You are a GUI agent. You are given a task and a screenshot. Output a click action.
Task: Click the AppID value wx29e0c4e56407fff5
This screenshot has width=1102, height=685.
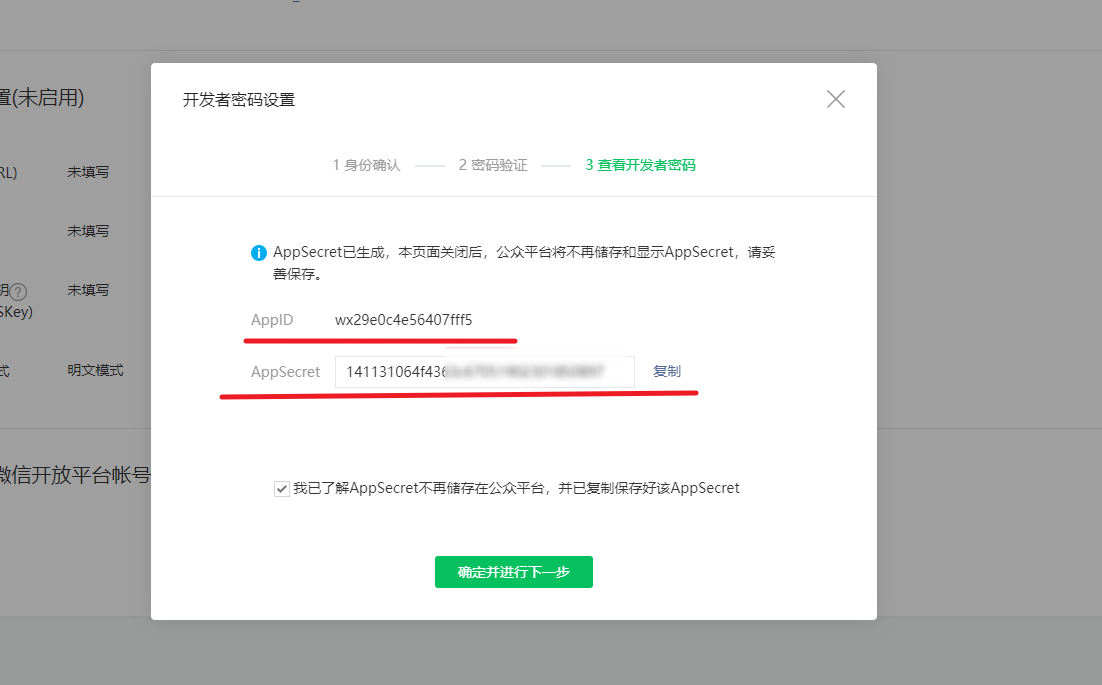403,320
